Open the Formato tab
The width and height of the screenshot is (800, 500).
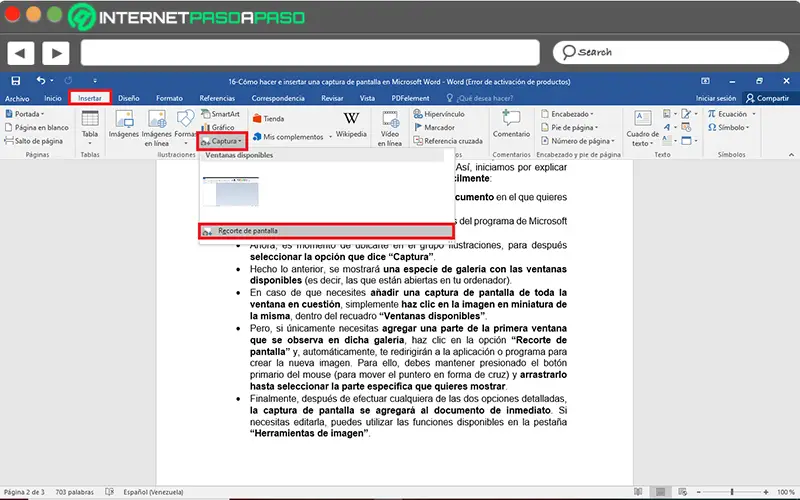pyautogui.click(x=169, y=98)
